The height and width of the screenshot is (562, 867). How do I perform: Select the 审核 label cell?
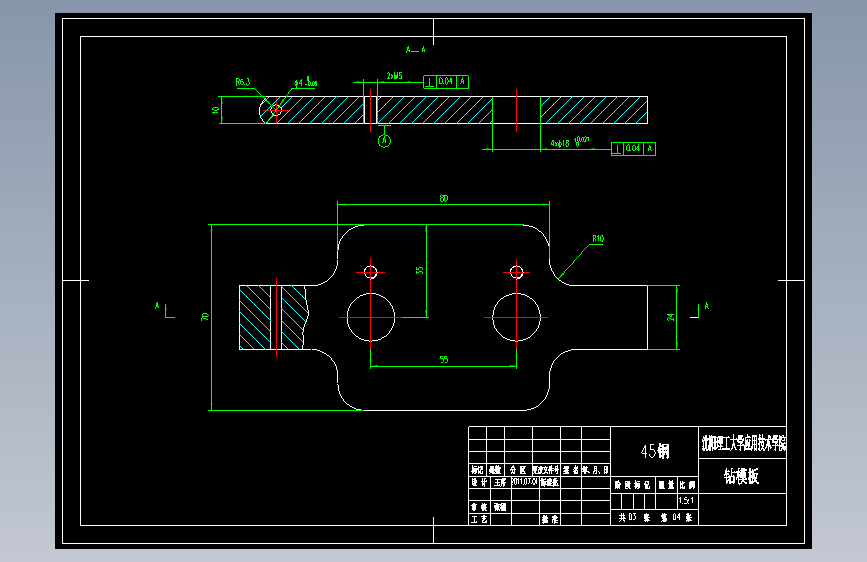[479, 507]
